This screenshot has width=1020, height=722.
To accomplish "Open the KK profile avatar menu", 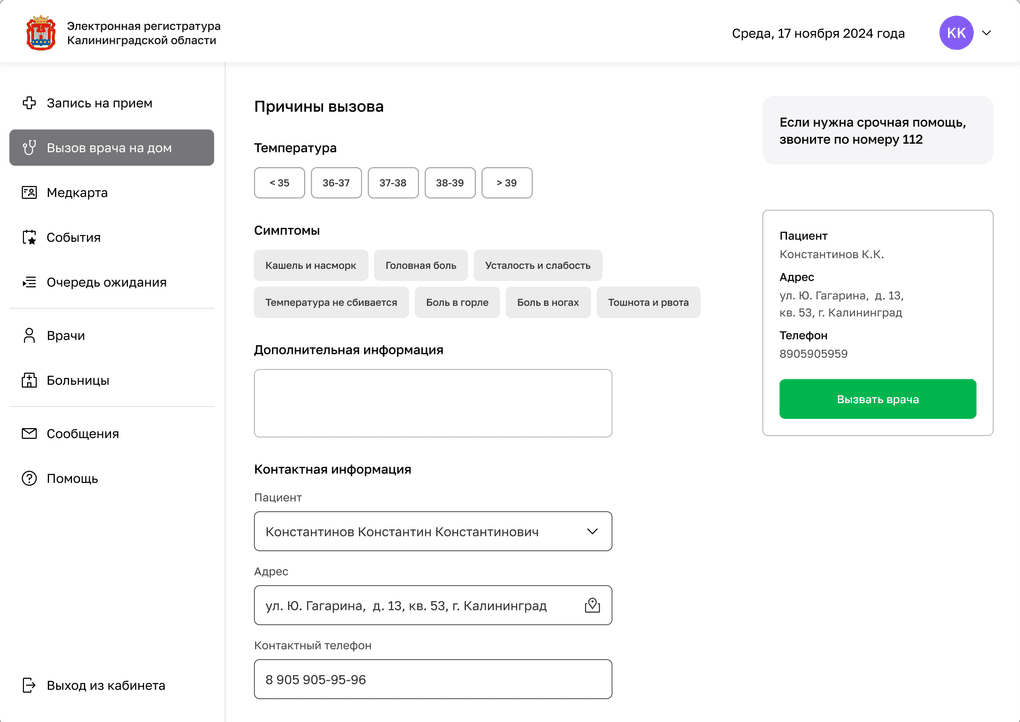I will pyautogui.click(x=956, y=33).
